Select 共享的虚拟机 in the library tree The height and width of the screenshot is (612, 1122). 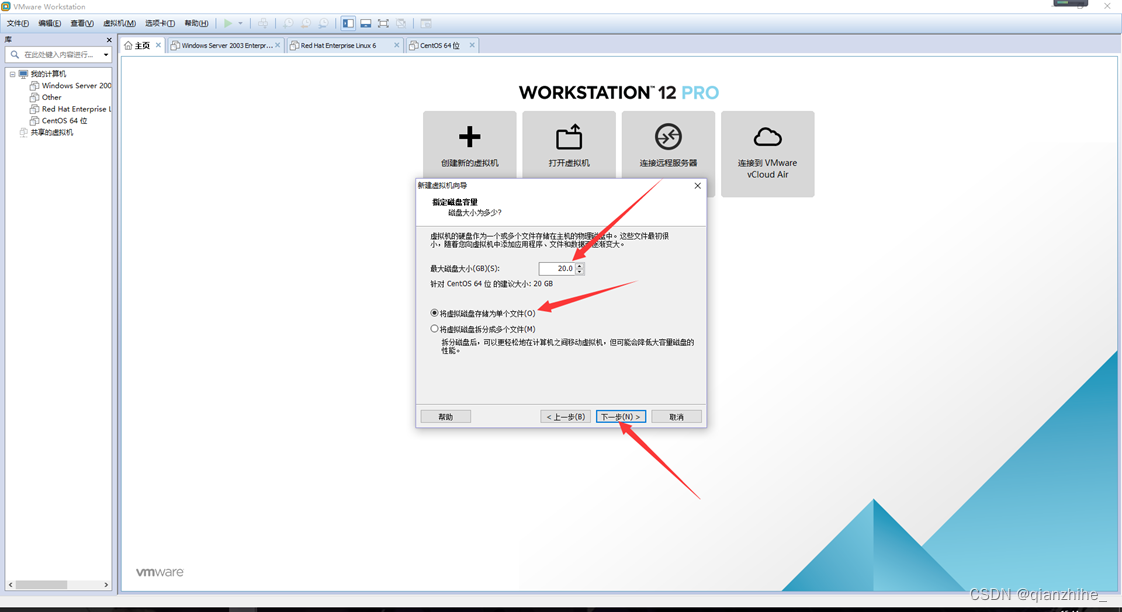pyautogui.click(x=52, y=132)
